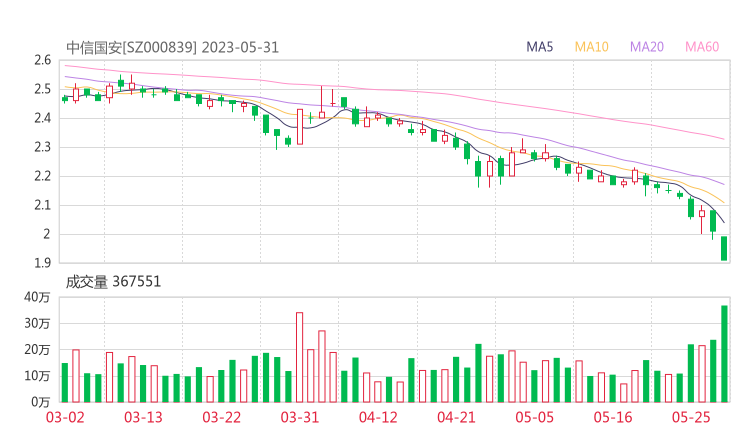Select the 2.3 price axis label
The image size is (740, 440).
pyautogui.click(x=42, y=147)
